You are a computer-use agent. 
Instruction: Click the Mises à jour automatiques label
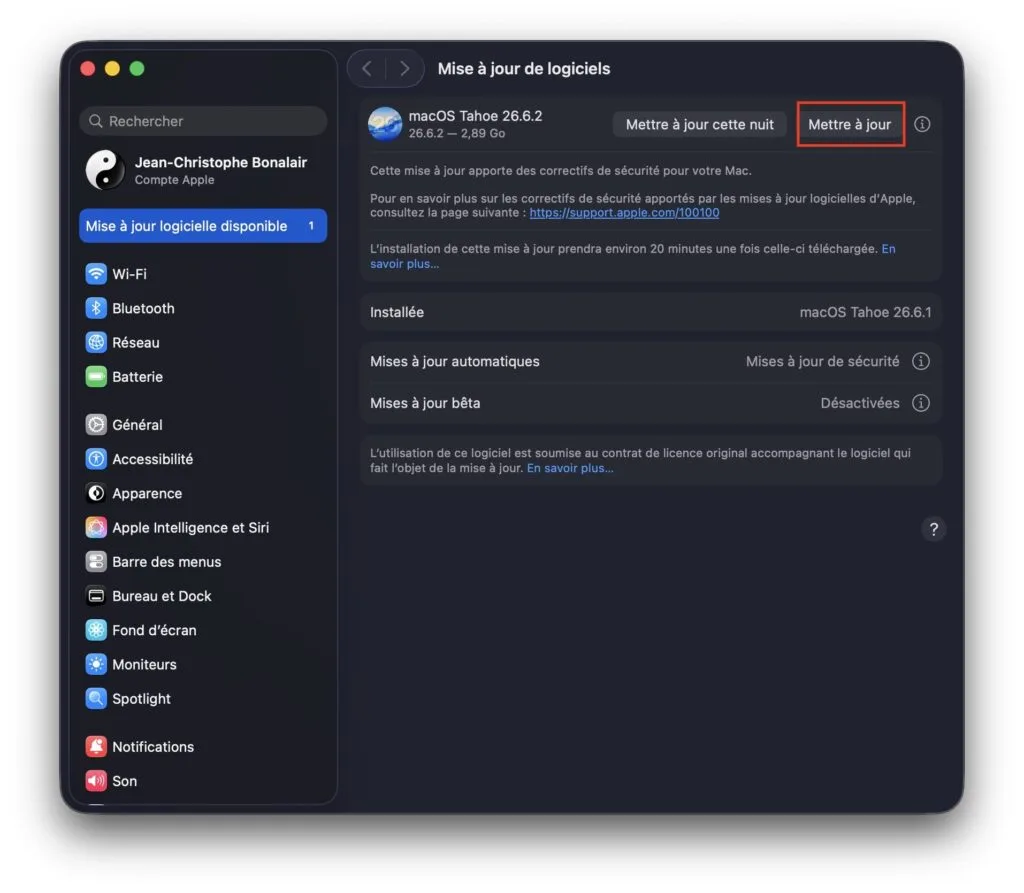tap(455, 361)
